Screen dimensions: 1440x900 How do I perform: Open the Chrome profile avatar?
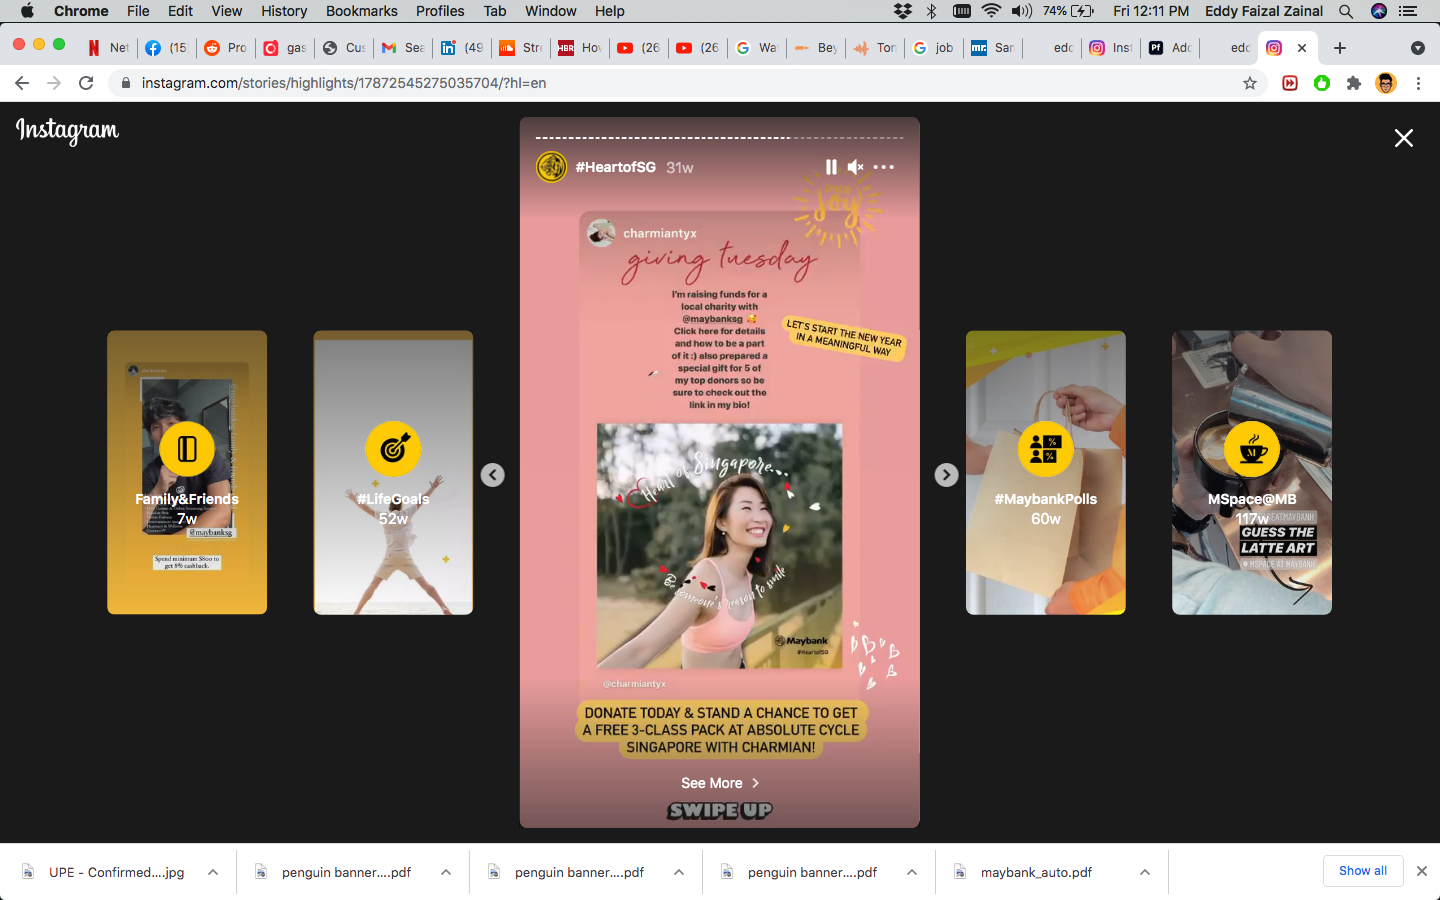[x=1386, y=83]
